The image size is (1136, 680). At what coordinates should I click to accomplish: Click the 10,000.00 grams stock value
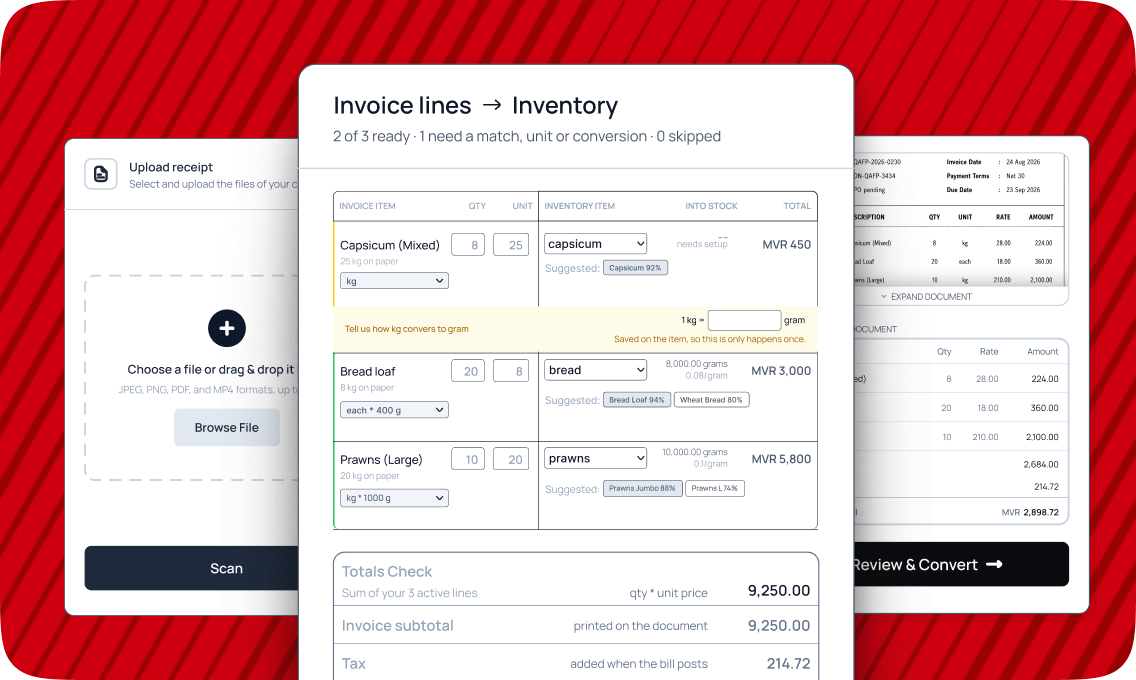pos(695,452)
